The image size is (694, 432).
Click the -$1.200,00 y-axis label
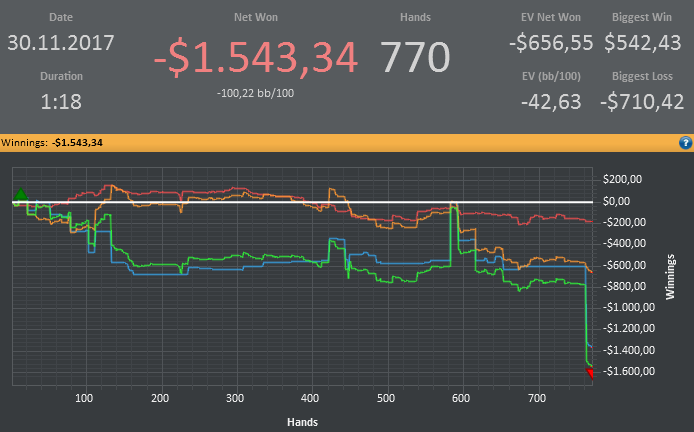click(x=628, y=328)
